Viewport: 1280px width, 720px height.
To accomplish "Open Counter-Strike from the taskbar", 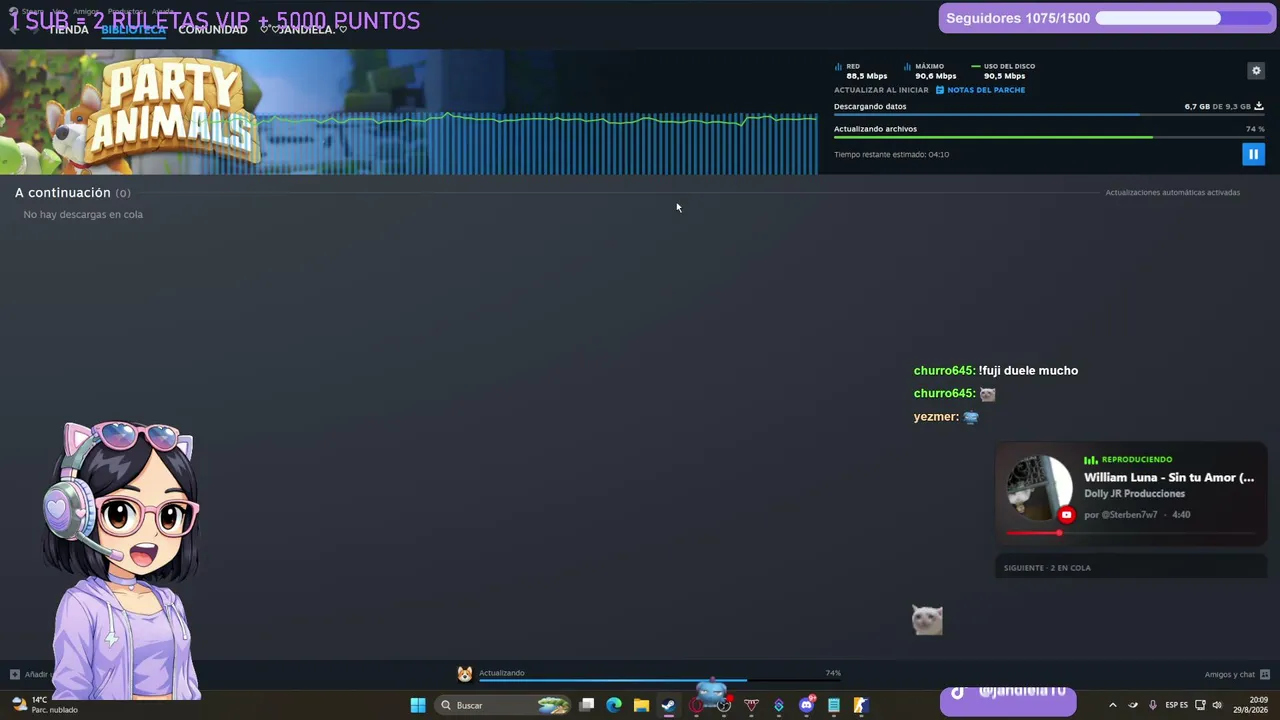I will pos(861,705).
